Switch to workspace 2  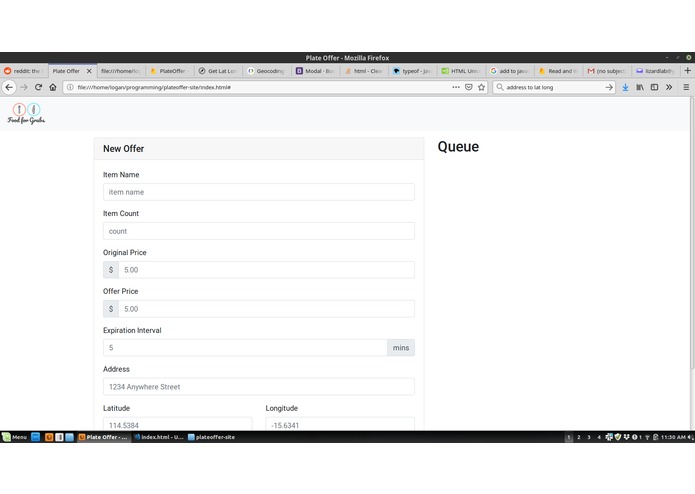pyautogui.click(x=578, y=437)
